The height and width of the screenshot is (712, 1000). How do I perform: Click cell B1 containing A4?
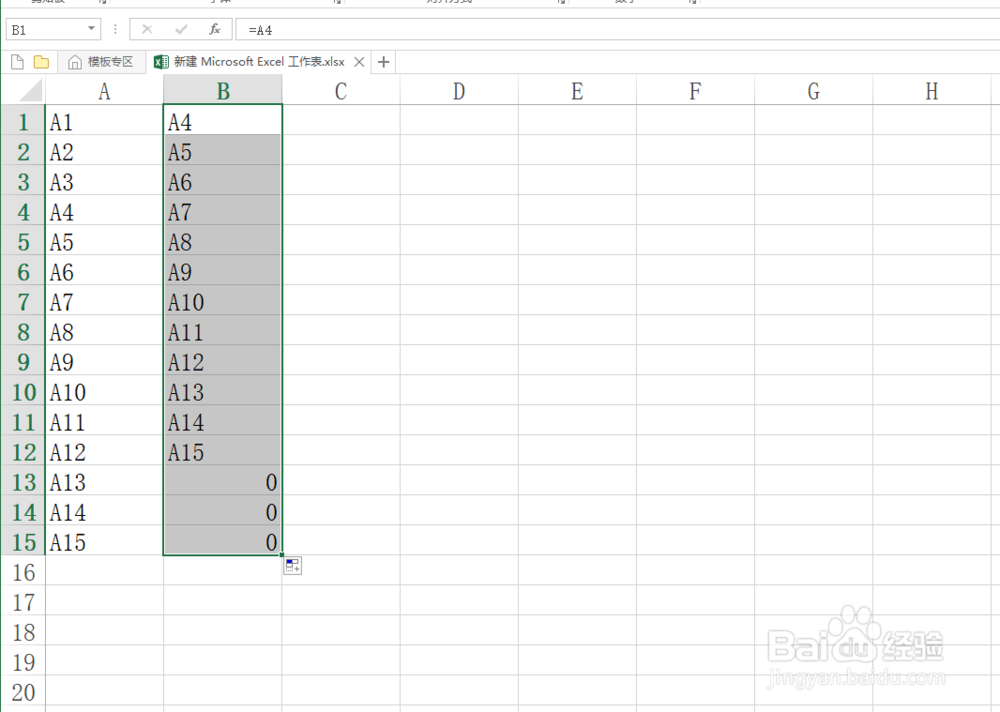223,120
